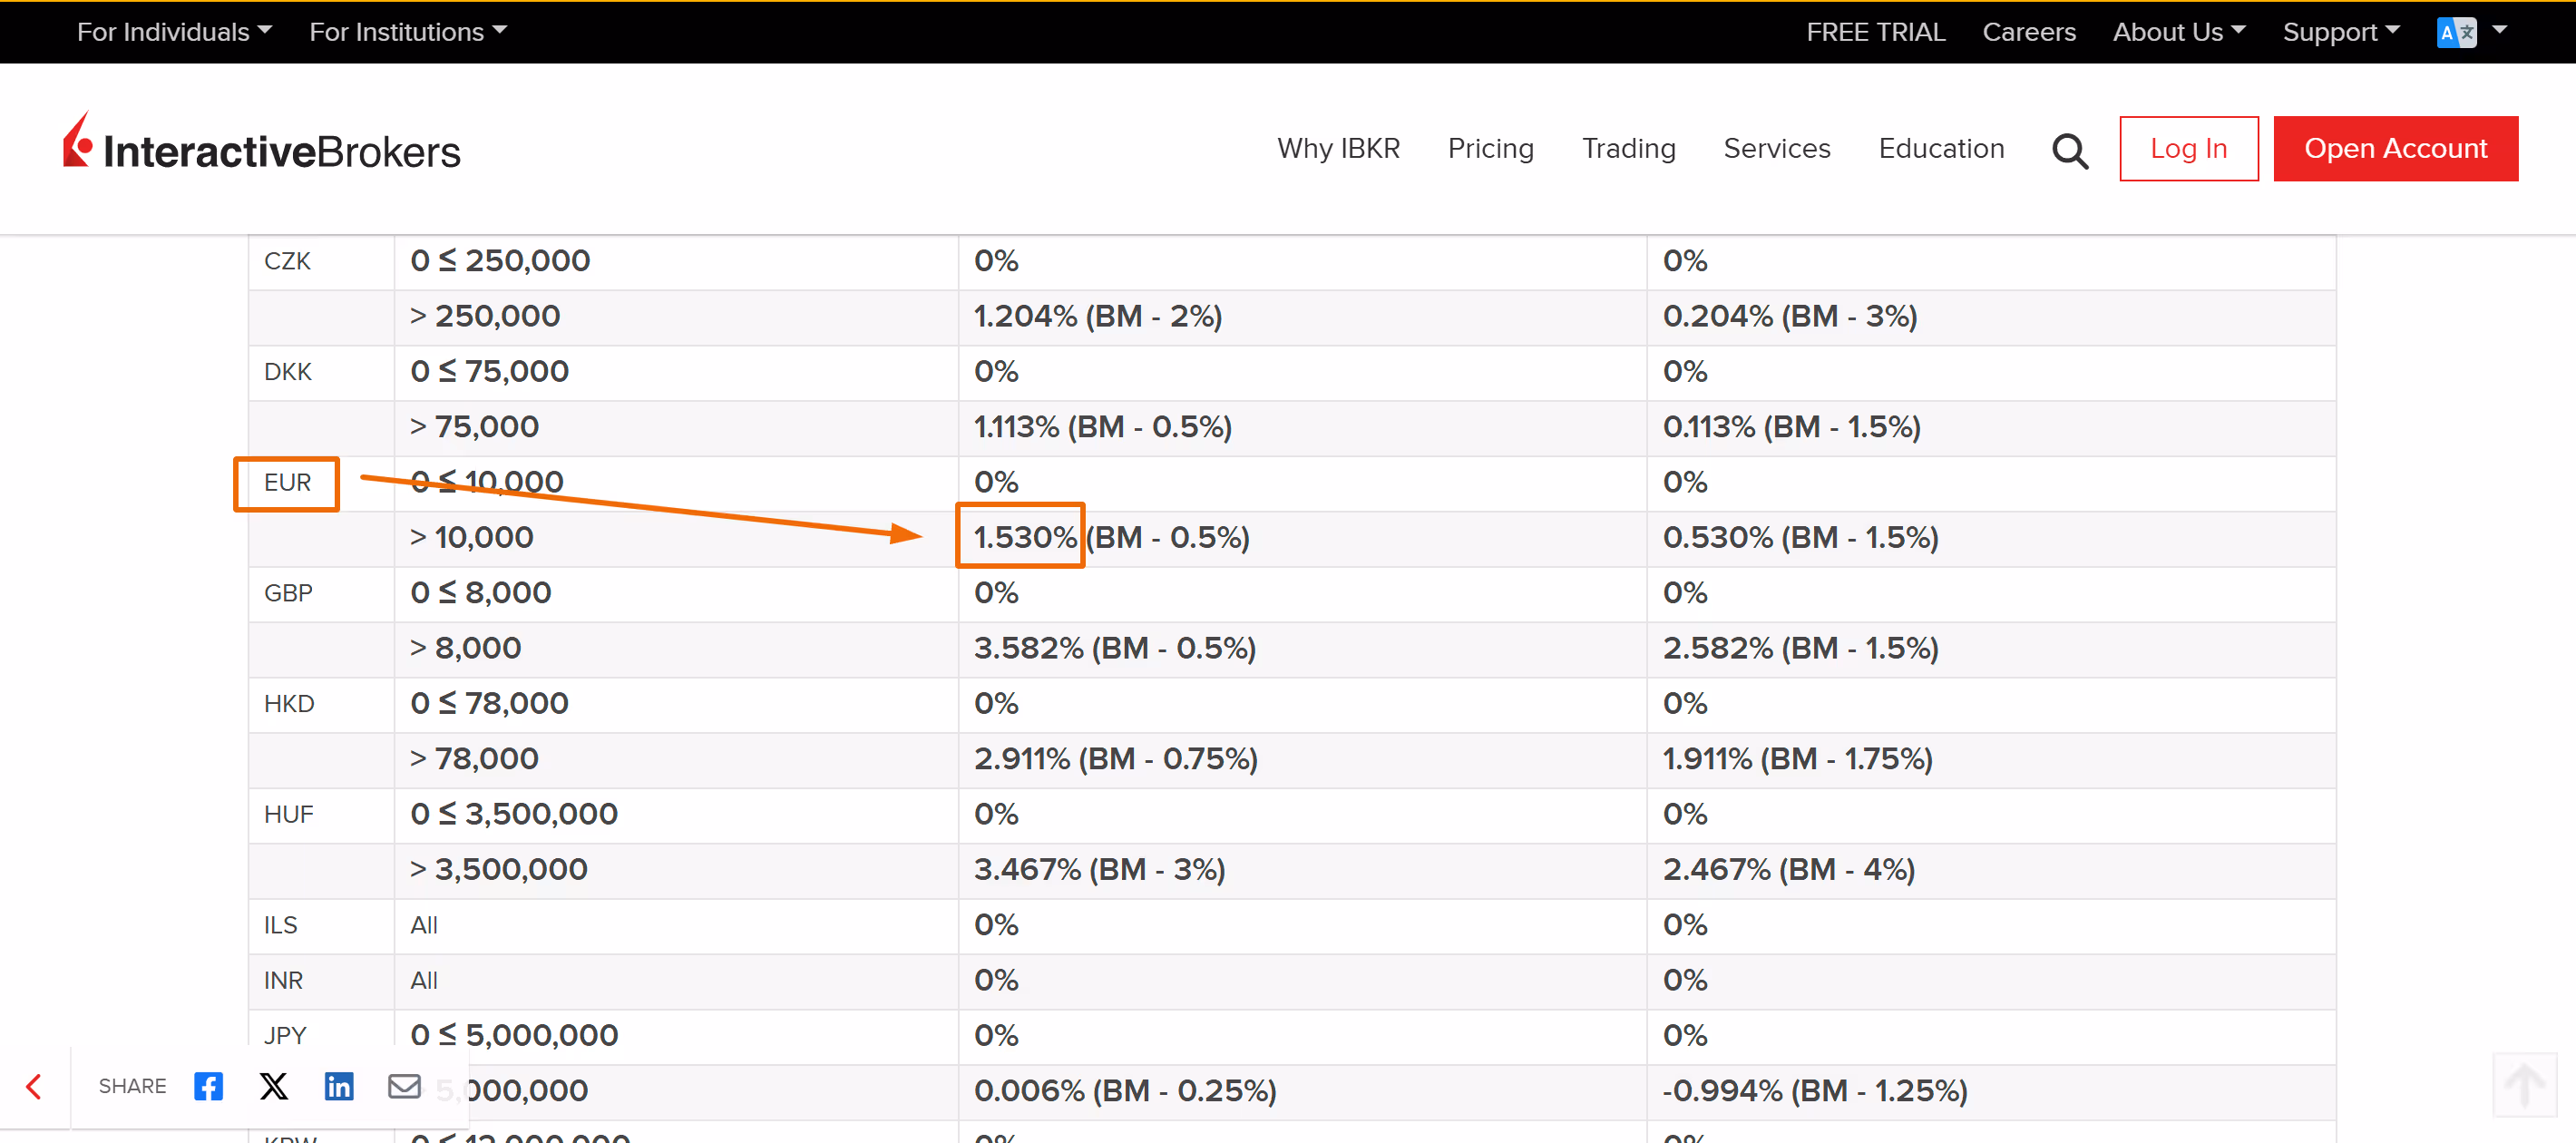Image resolution: width=2576 pixels, height=1143 pixels.
Task: Share page on Facebook
Action: pos(208,1086)
